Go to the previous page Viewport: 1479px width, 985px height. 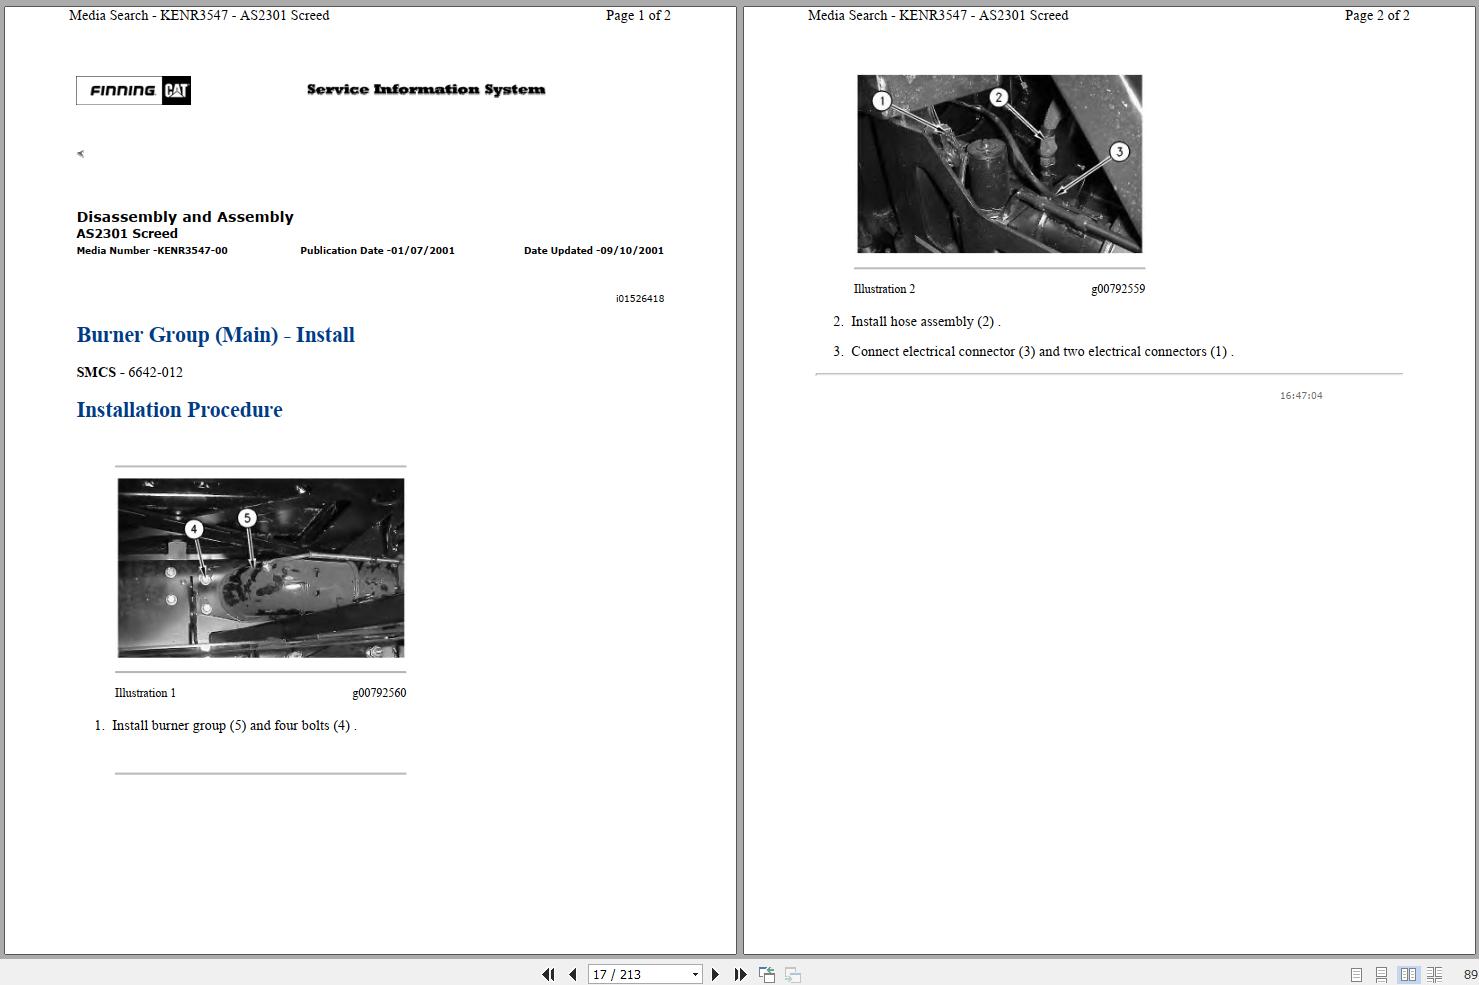pos(573,974)
